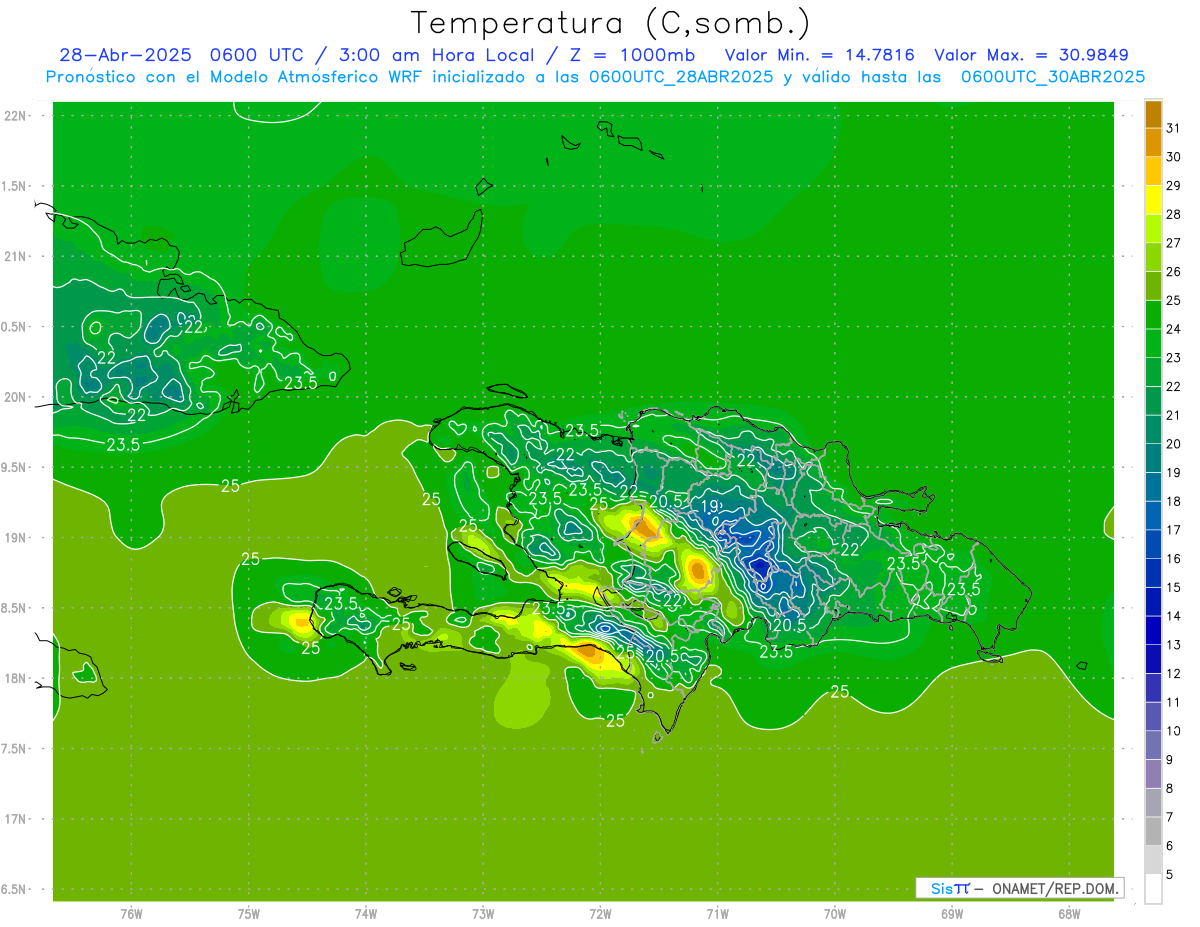
Task: Click the blue legend swatch between 16 and 17
Action: pos(1153,544)
